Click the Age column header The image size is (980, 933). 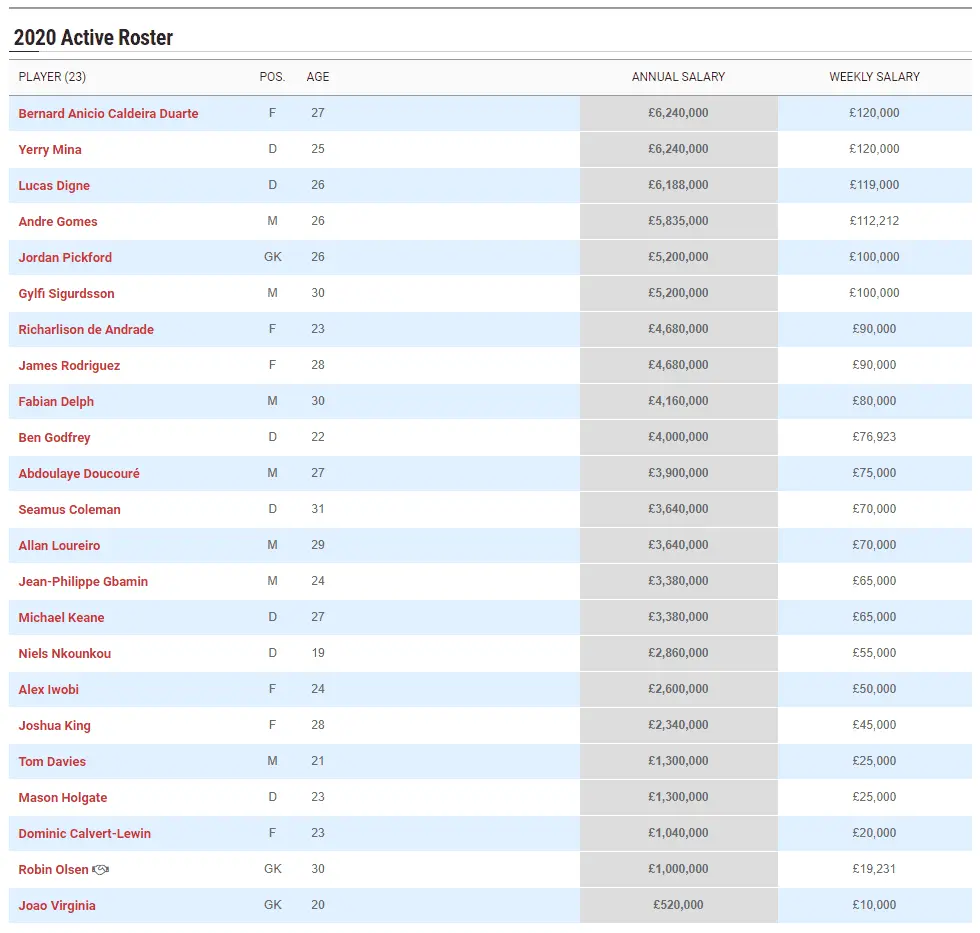point(318,77)
